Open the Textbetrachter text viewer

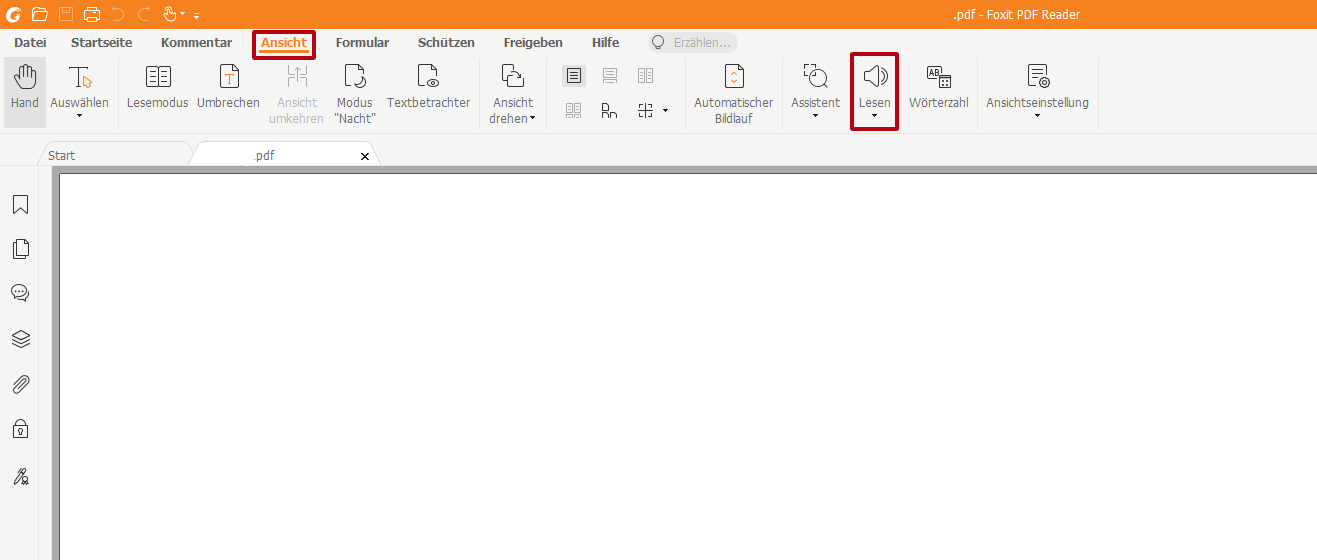point(428,87)
